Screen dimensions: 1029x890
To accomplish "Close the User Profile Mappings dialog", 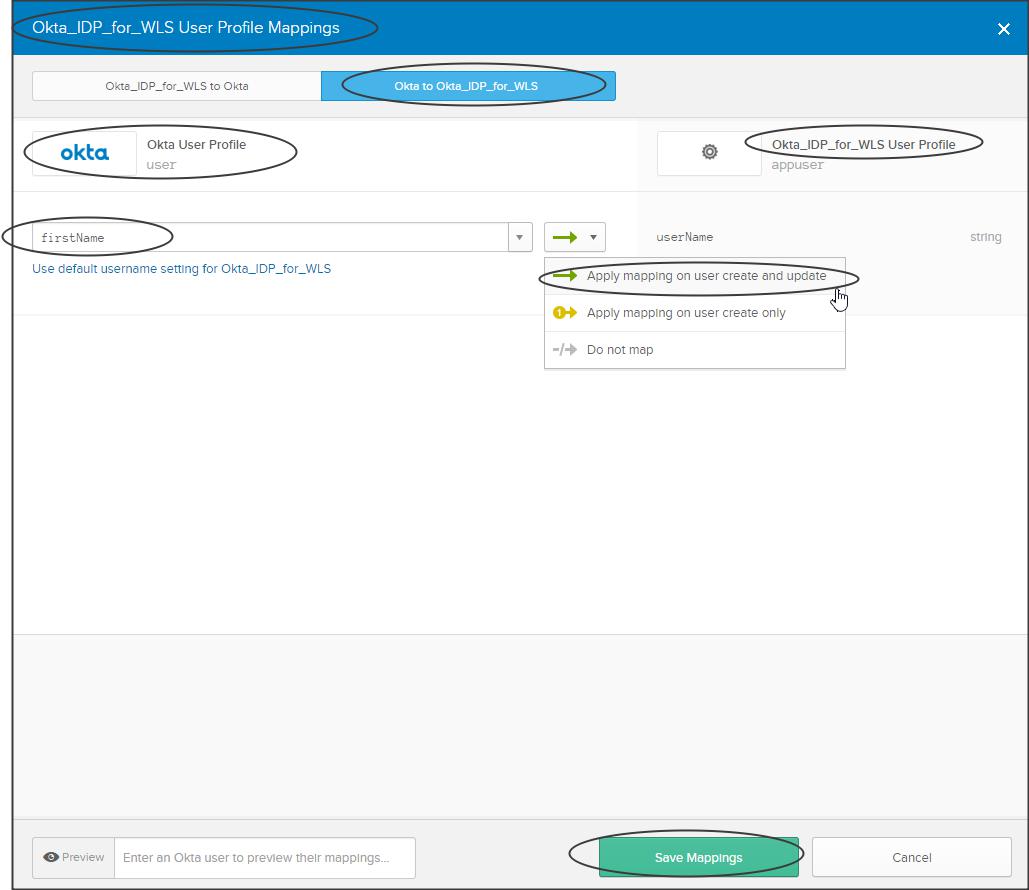I will coord(1003,29).
